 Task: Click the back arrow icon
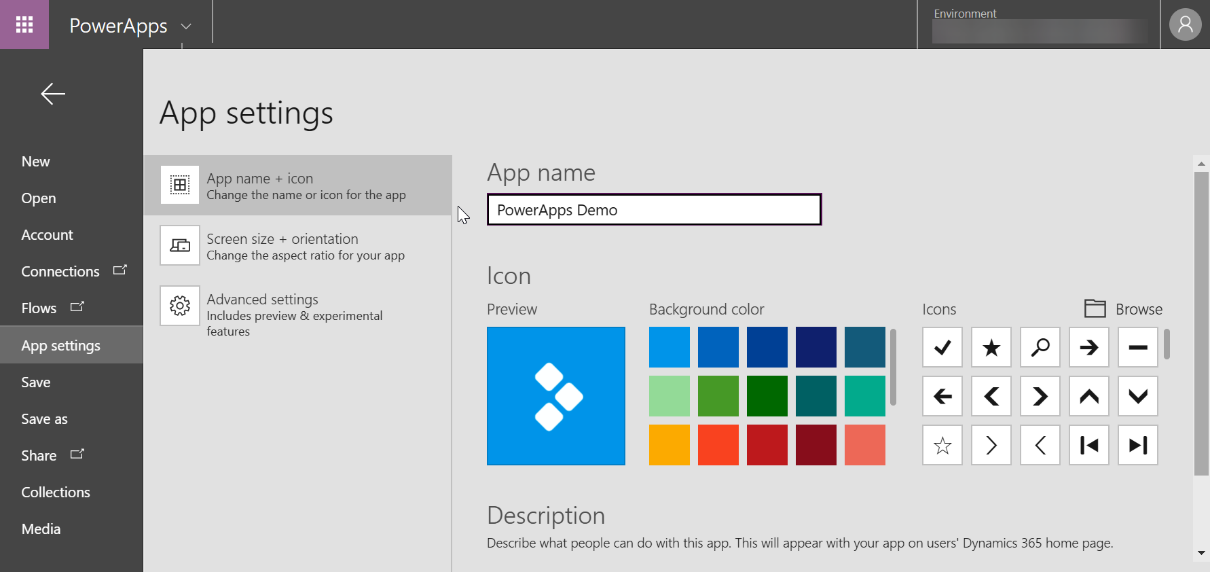(53, 94)
